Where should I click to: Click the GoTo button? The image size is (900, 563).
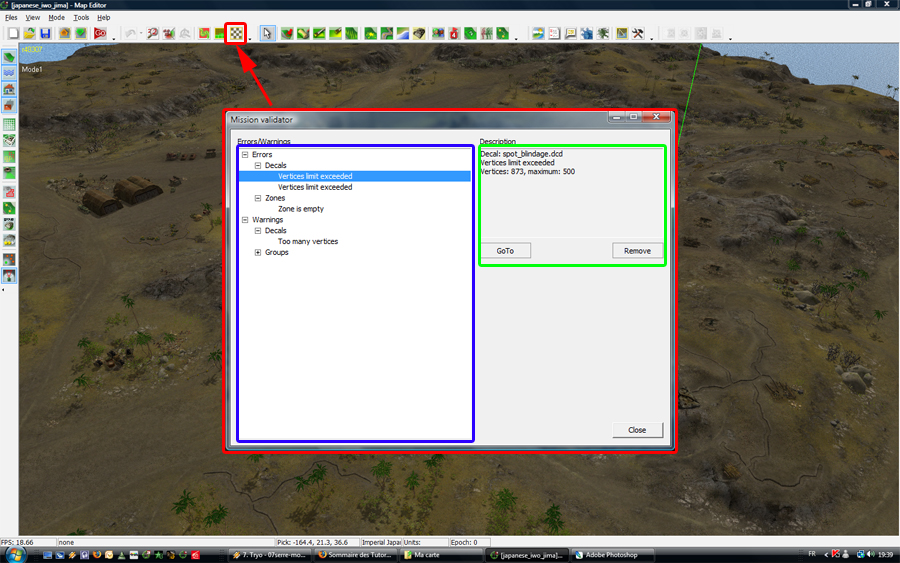click(x=505, y=251)
